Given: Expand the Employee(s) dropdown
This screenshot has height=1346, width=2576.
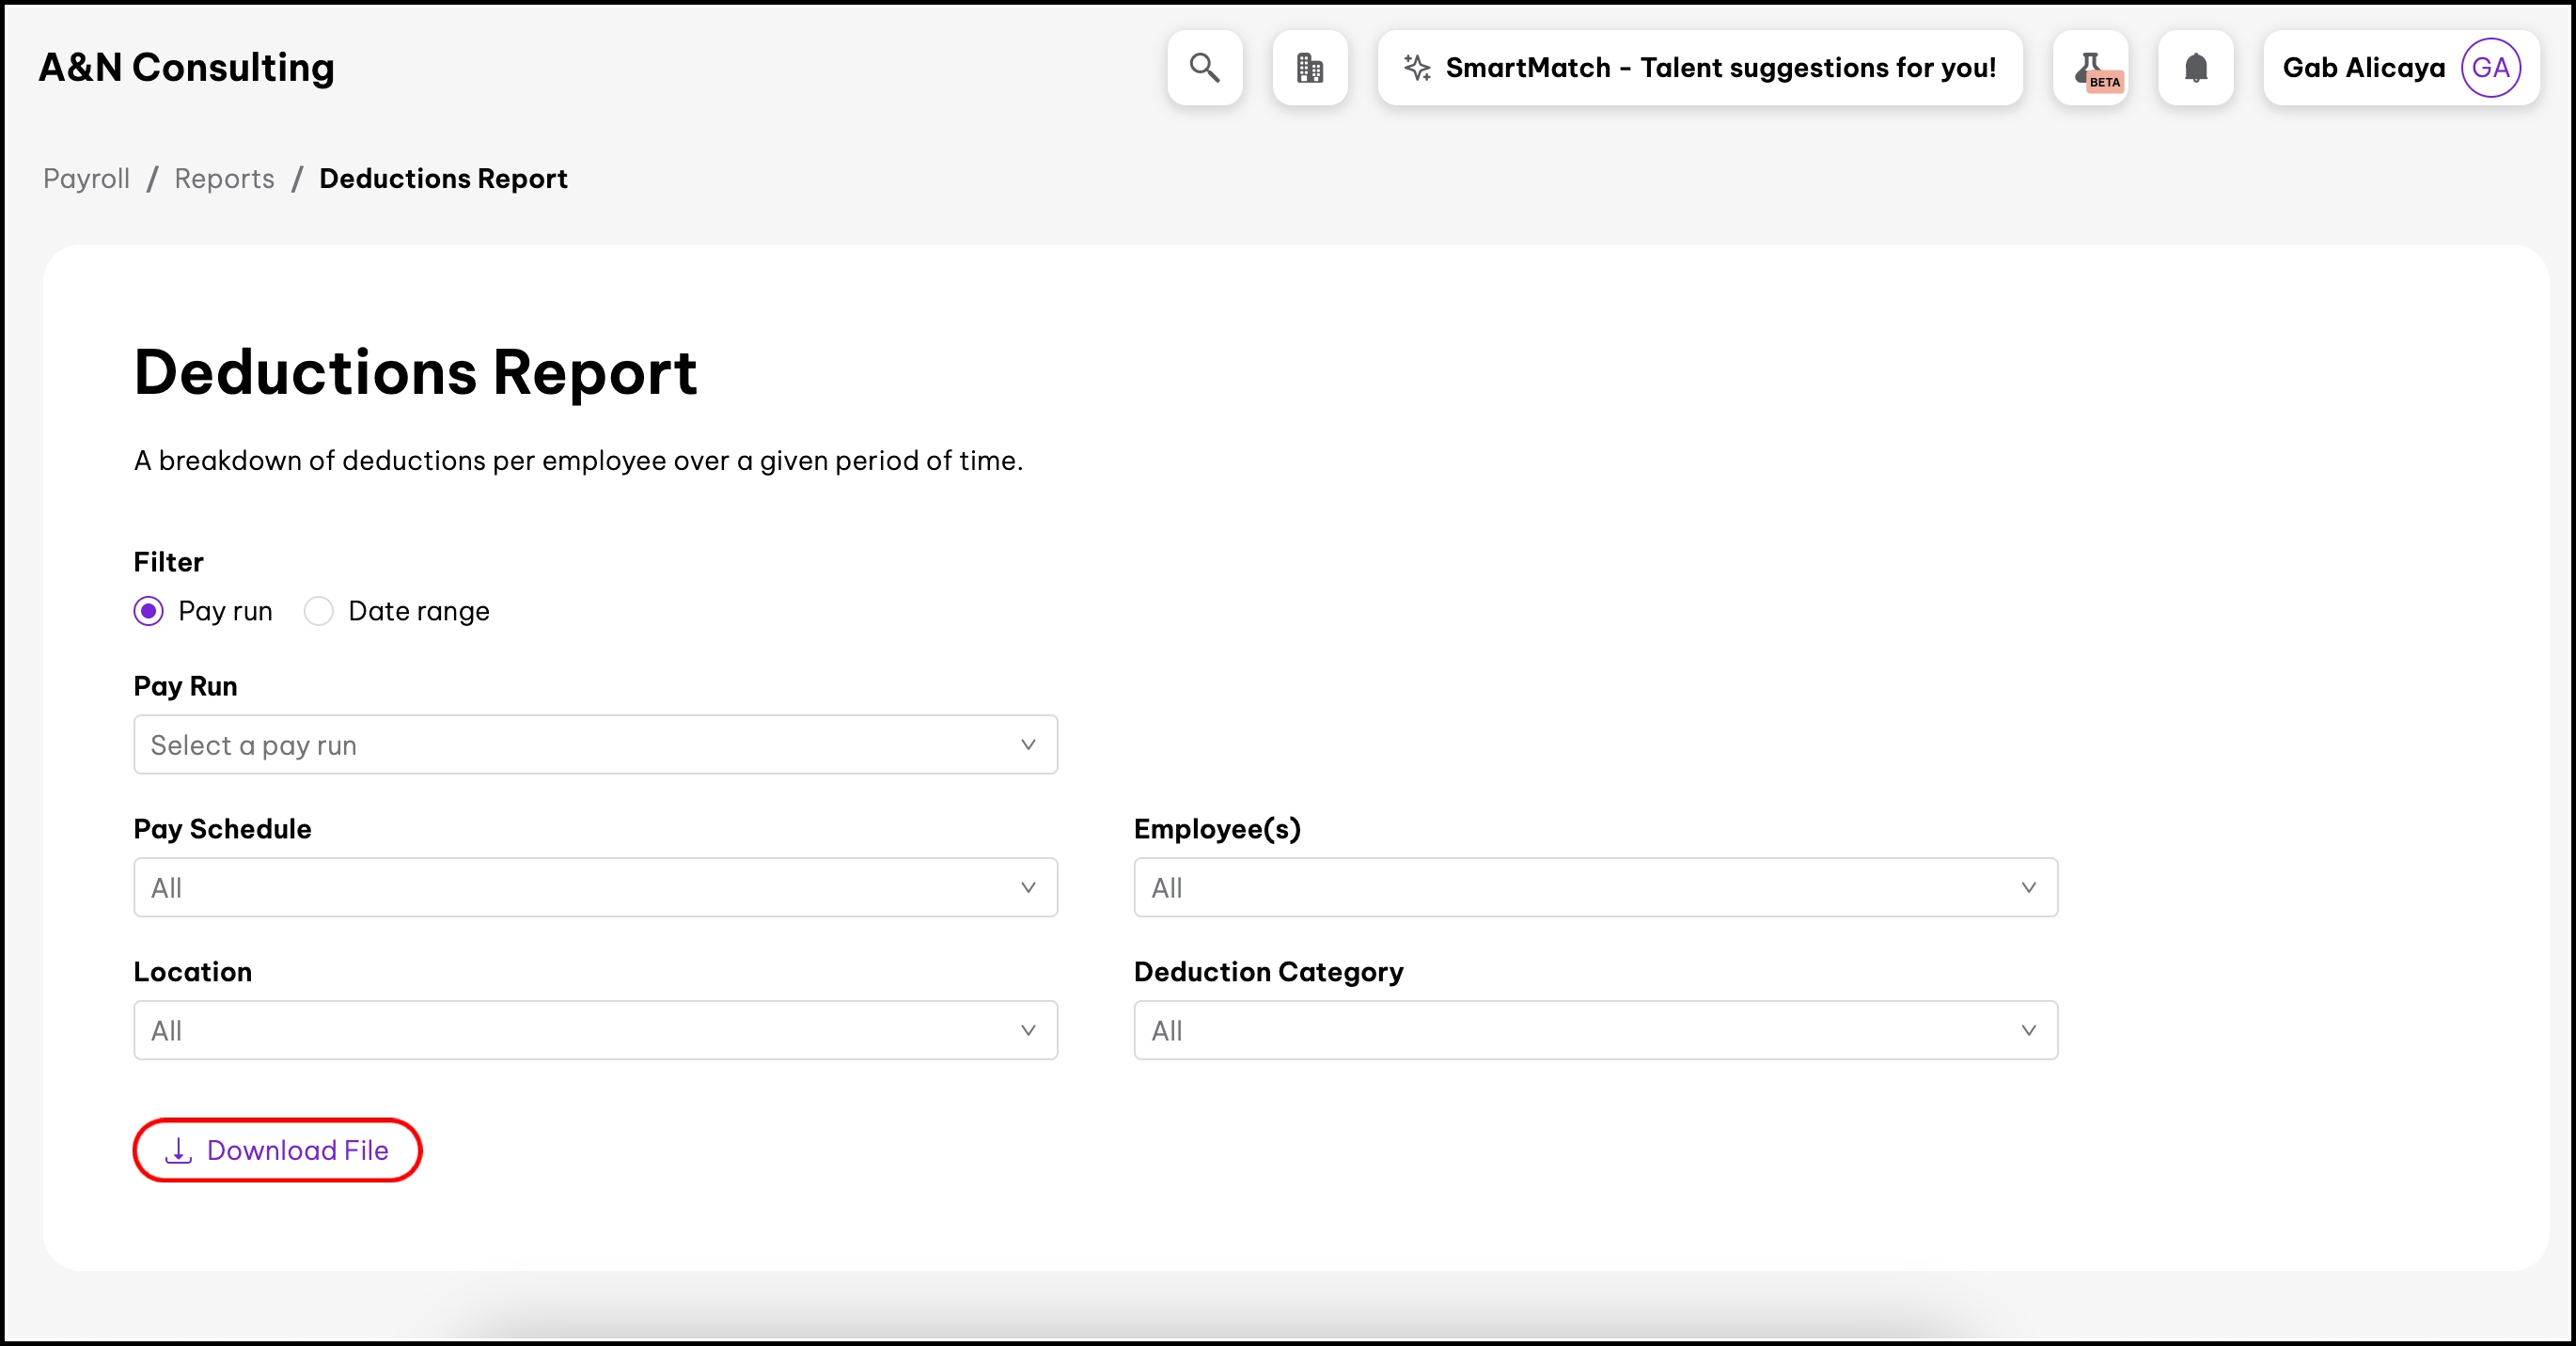Looking at the screenshot, I should 1594,887.
